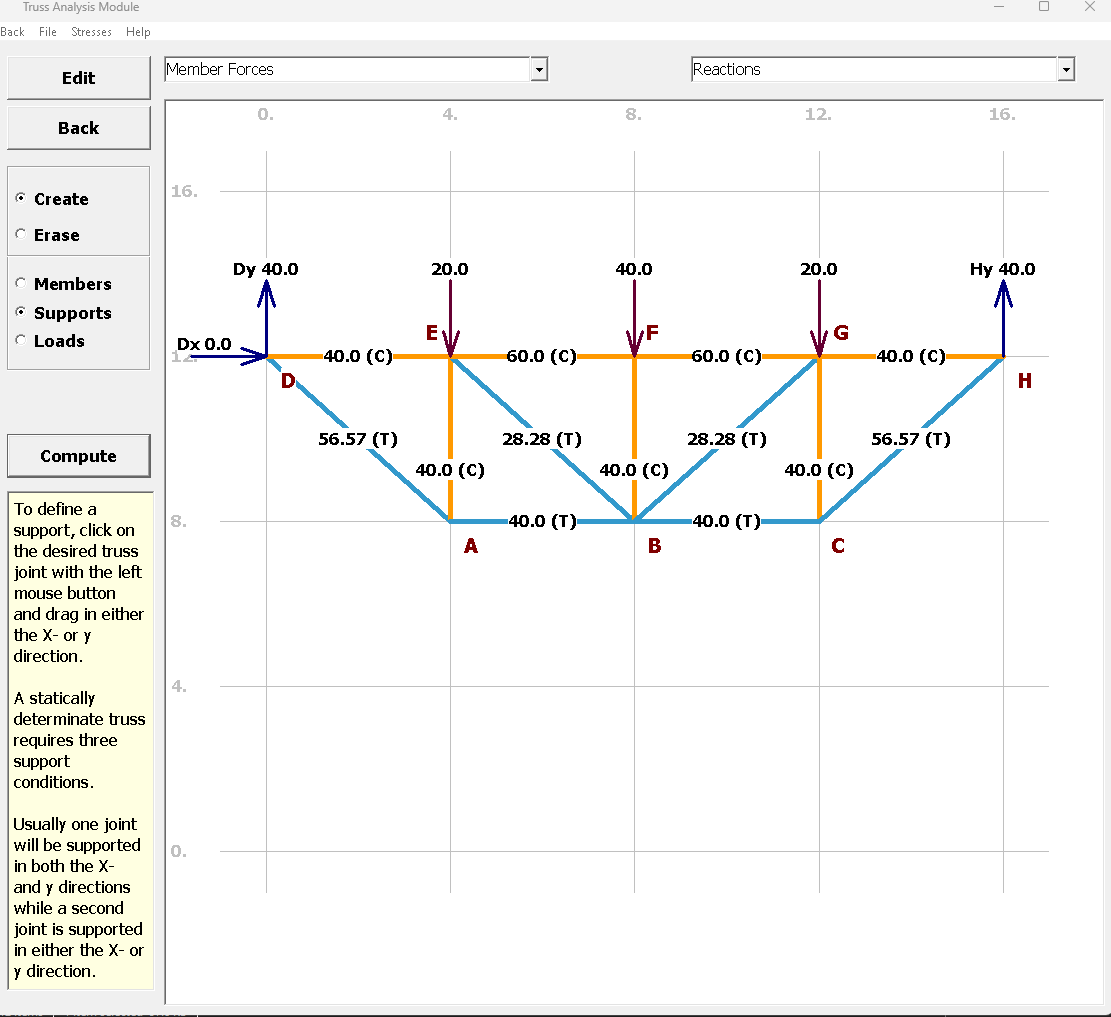Viewport: 1111px width, 1017px height.
Task: Click vertical EA force label 40.0 (C)
Action: [x=450, y=470]
